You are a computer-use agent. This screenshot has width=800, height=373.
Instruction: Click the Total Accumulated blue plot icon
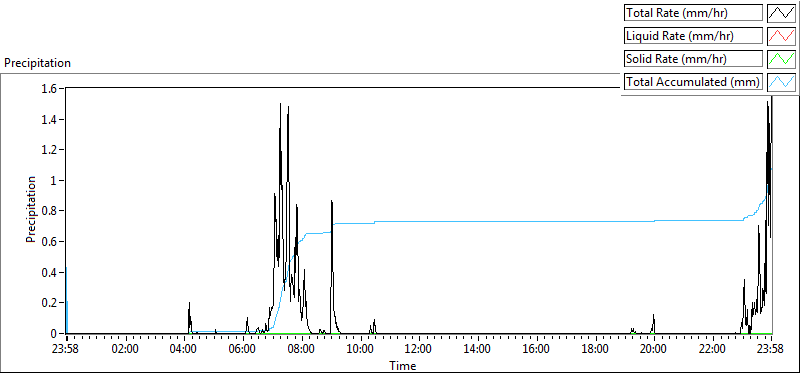782,82
